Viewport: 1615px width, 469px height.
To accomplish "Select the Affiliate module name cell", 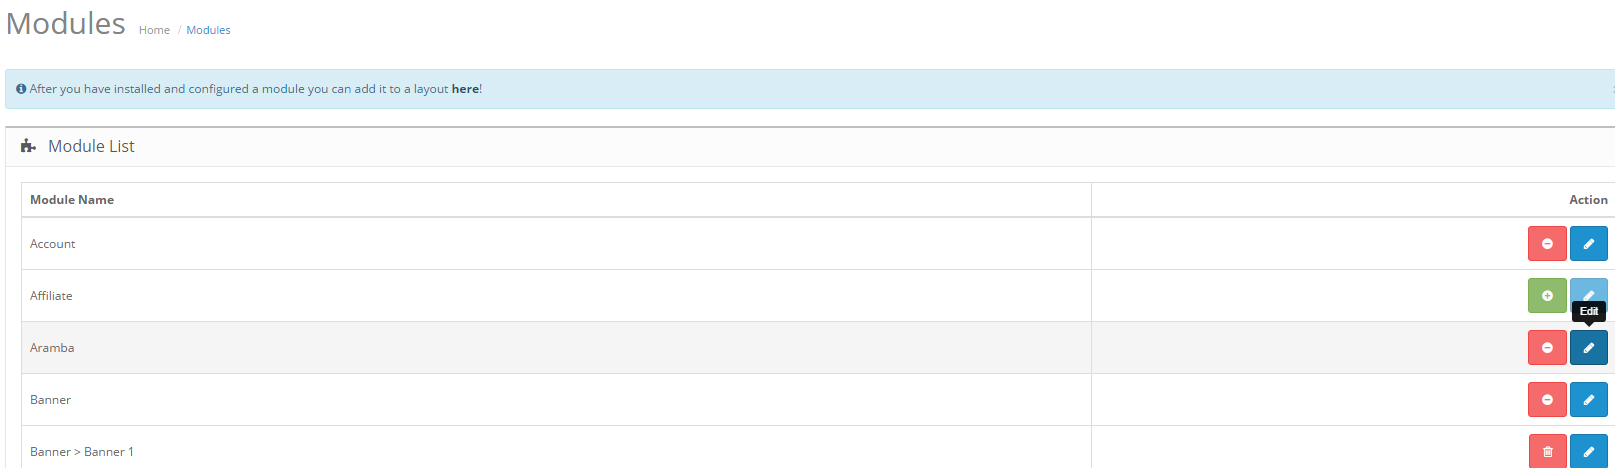I will [x=556, y=296].
